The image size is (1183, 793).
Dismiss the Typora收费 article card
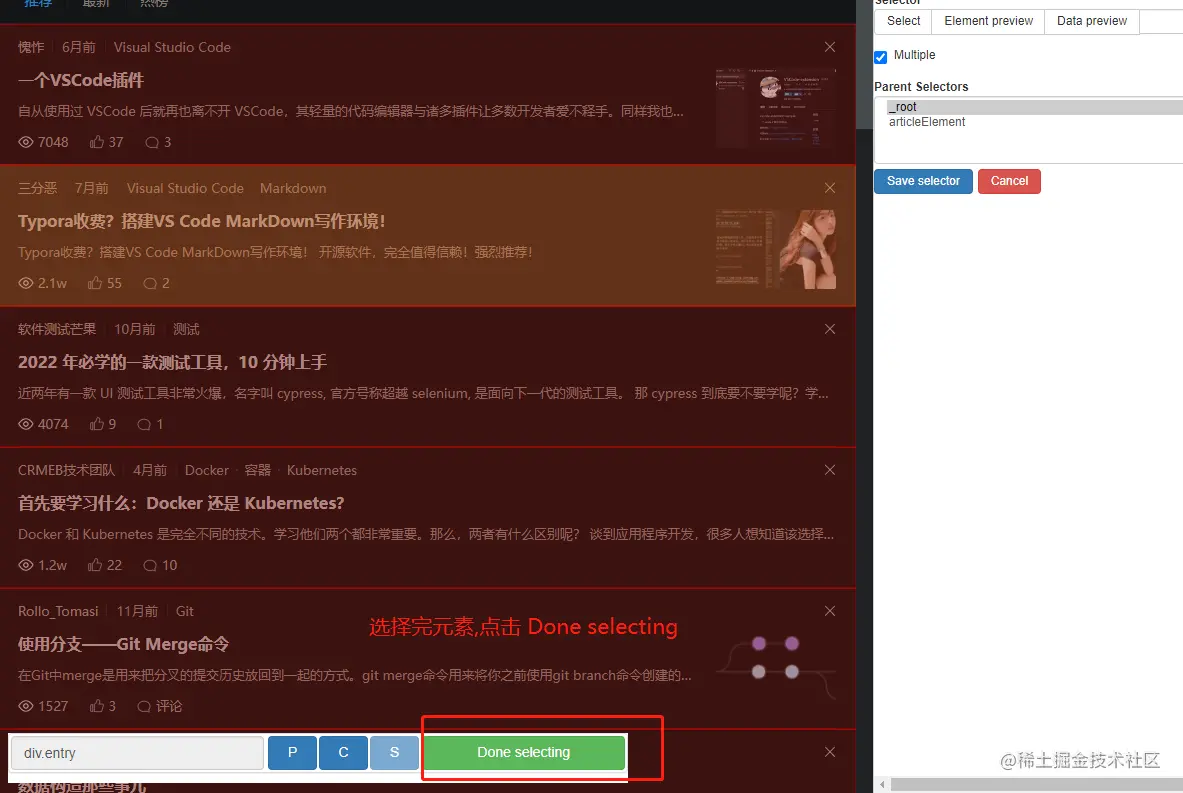click(830, 188)
